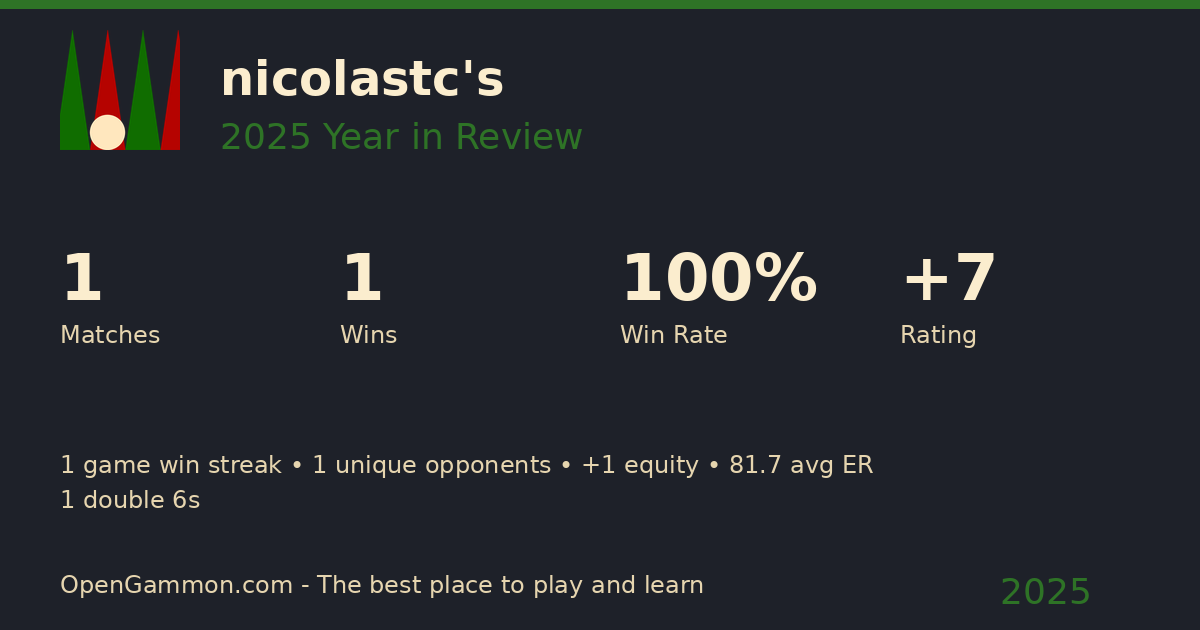
Task: Select the Win Rate label
Action: coord(673,336)
